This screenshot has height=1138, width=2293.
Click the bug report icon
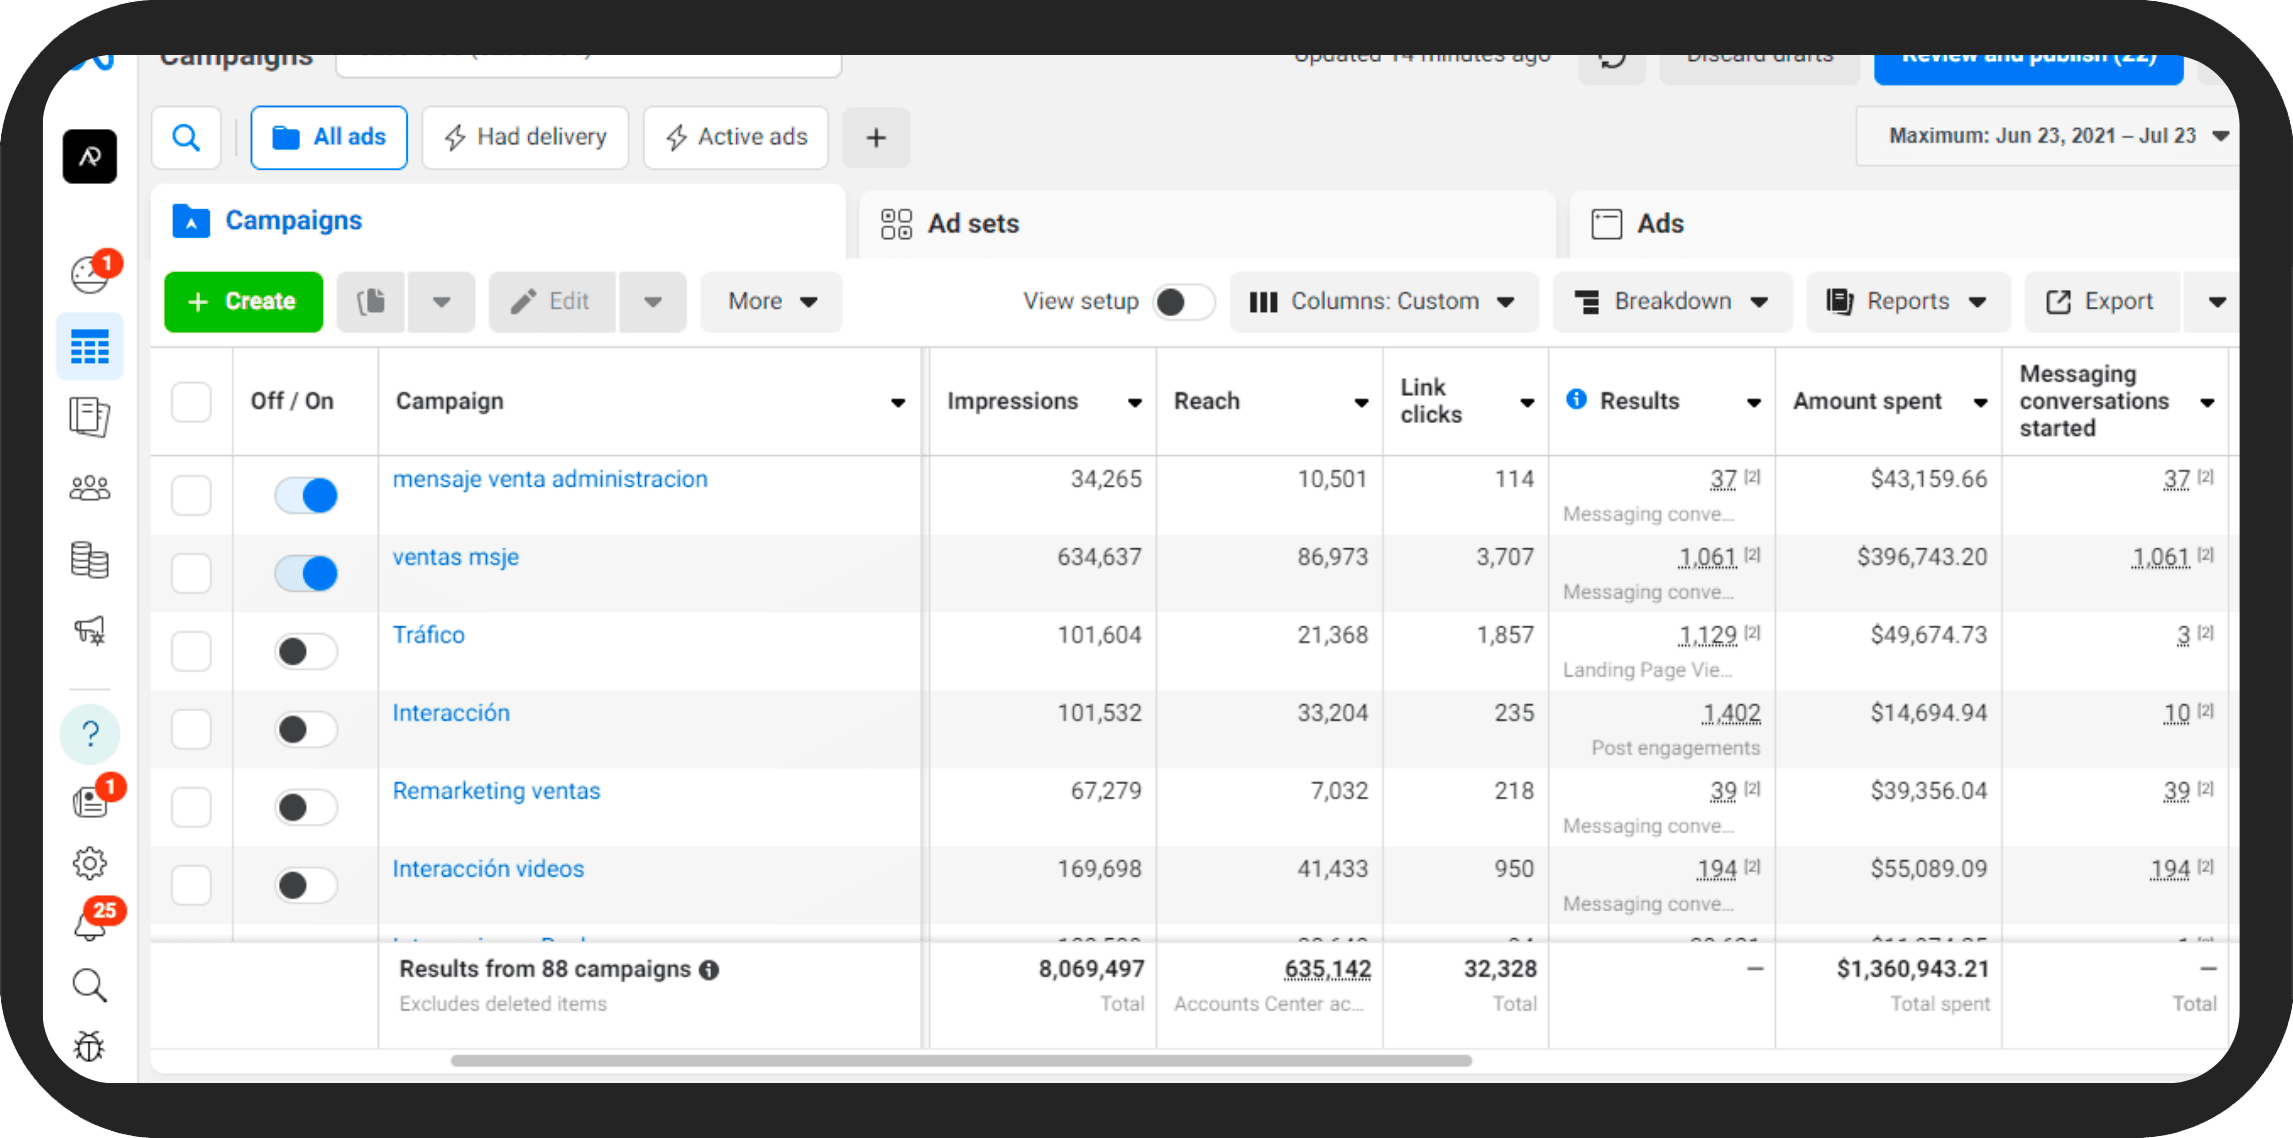click(90, 1046)
